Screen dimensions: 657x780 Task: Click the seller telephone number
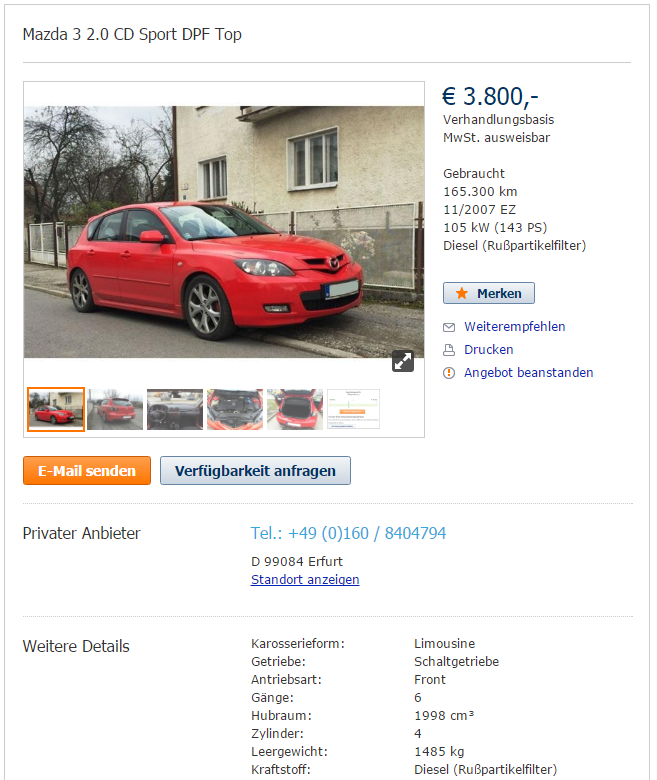point(348,533)
